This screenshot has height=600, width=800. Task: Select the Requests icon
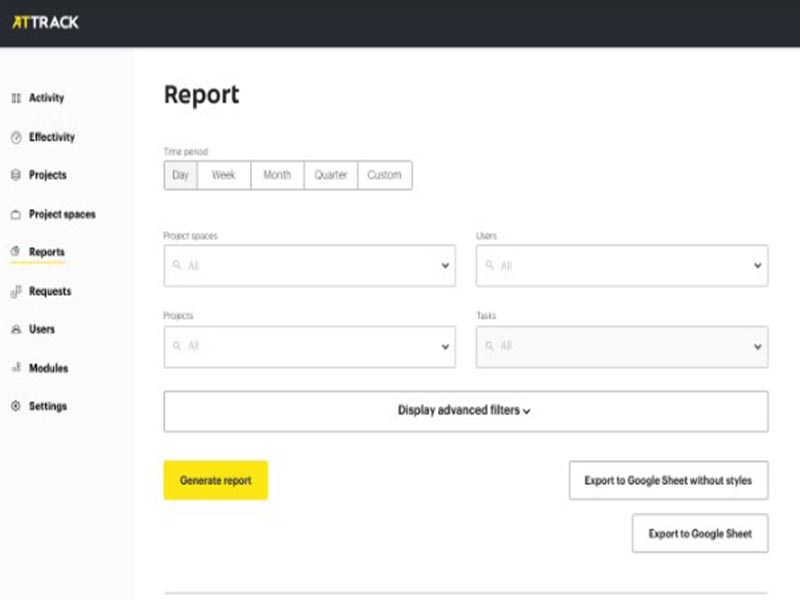click(x=17, y=291)
